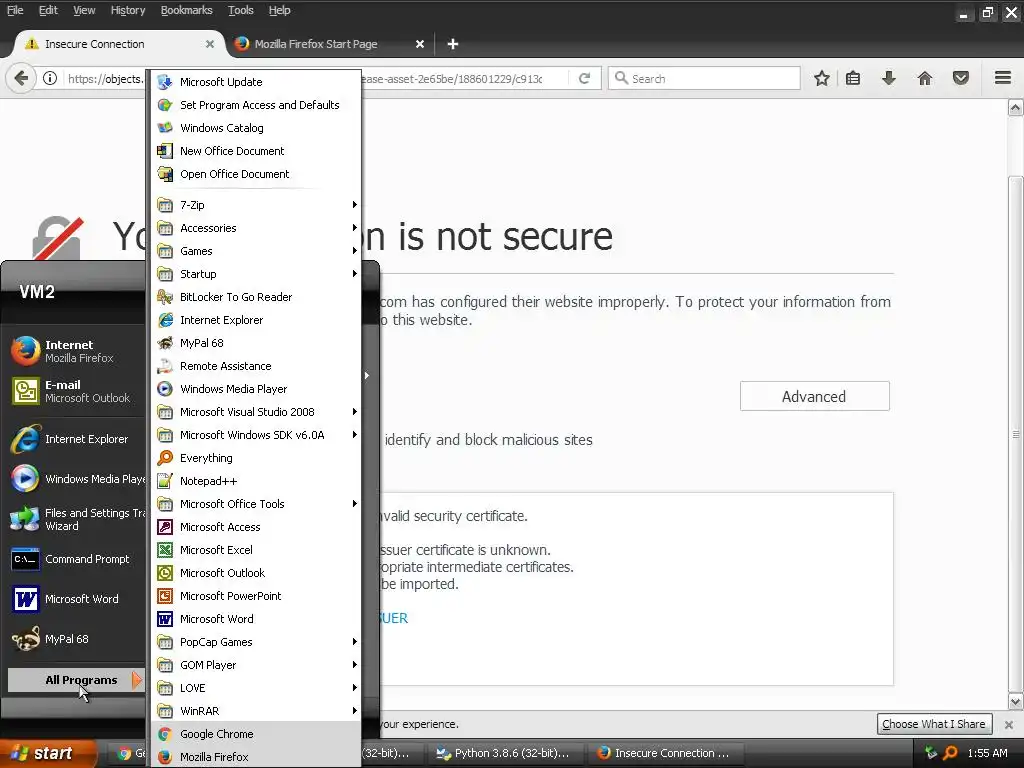Create a New Office Document
Viewport: 1024px width, 768px height.
pos(255,151)
